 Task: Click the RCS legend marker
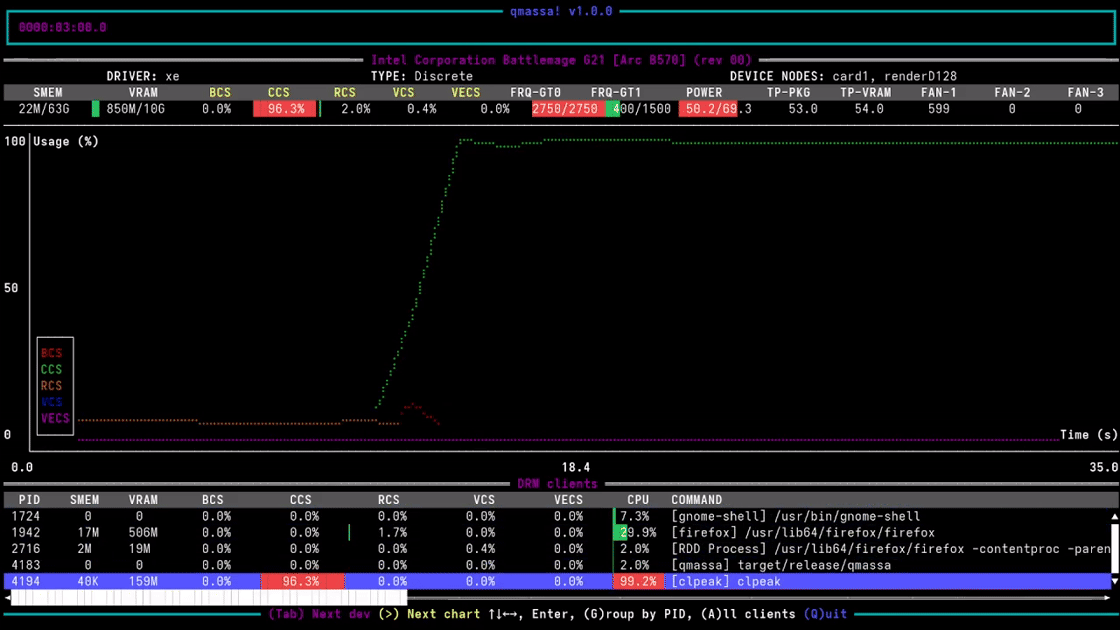pyautogui.click(x=50, y=385)
